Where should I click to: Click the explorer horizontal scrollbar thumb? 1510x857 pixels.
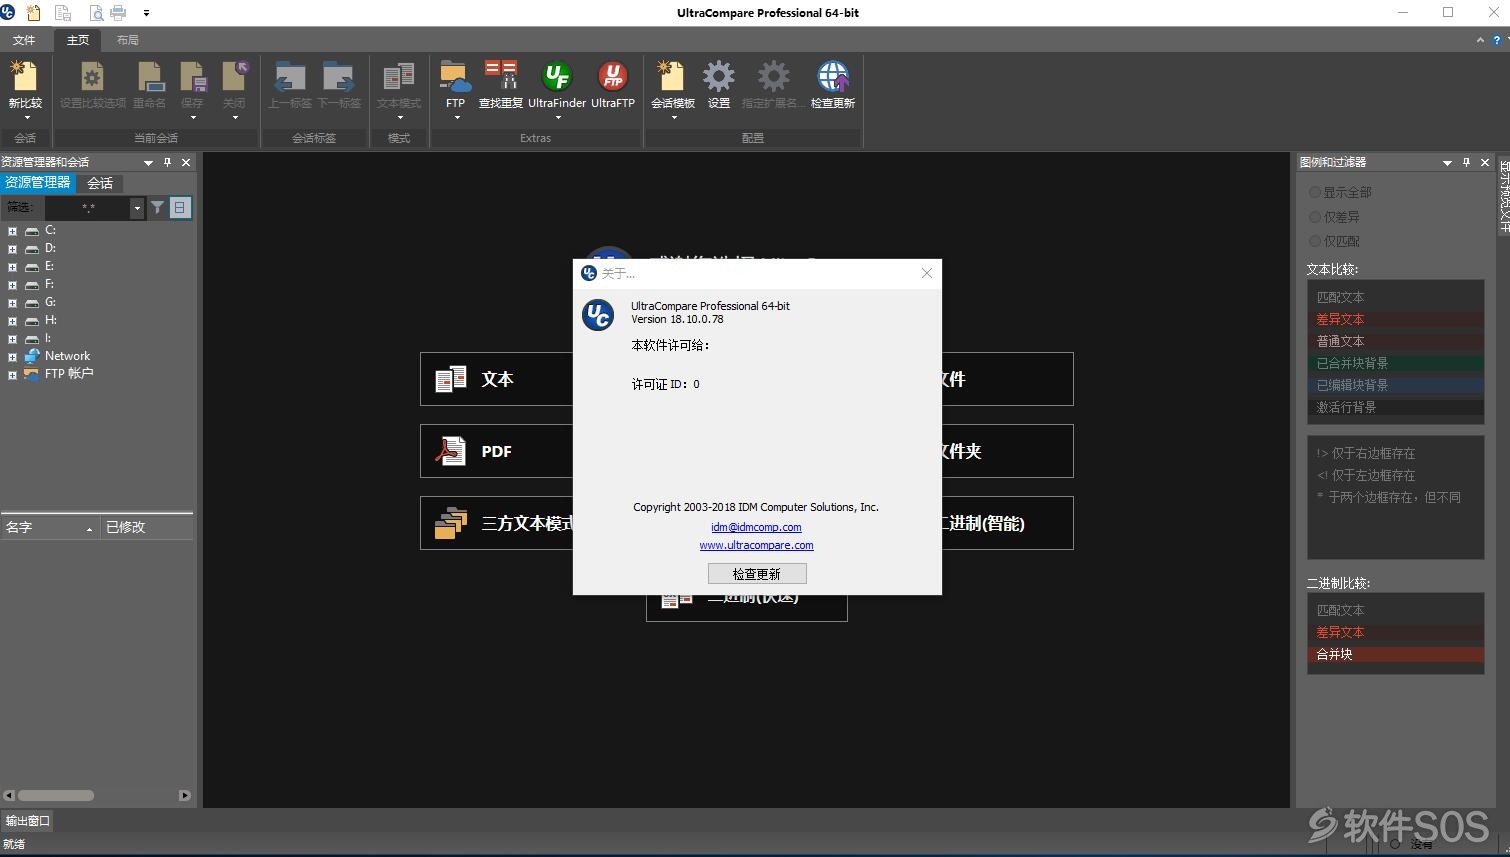56,796
